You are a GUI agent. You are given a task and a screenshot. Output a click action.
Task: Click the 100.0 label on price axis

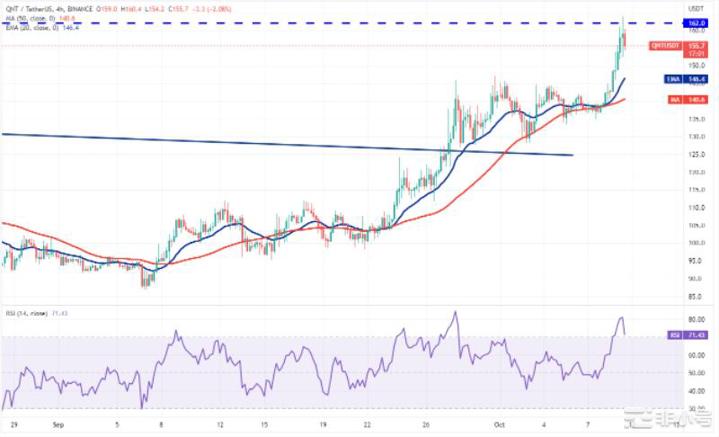pos(665,243)
